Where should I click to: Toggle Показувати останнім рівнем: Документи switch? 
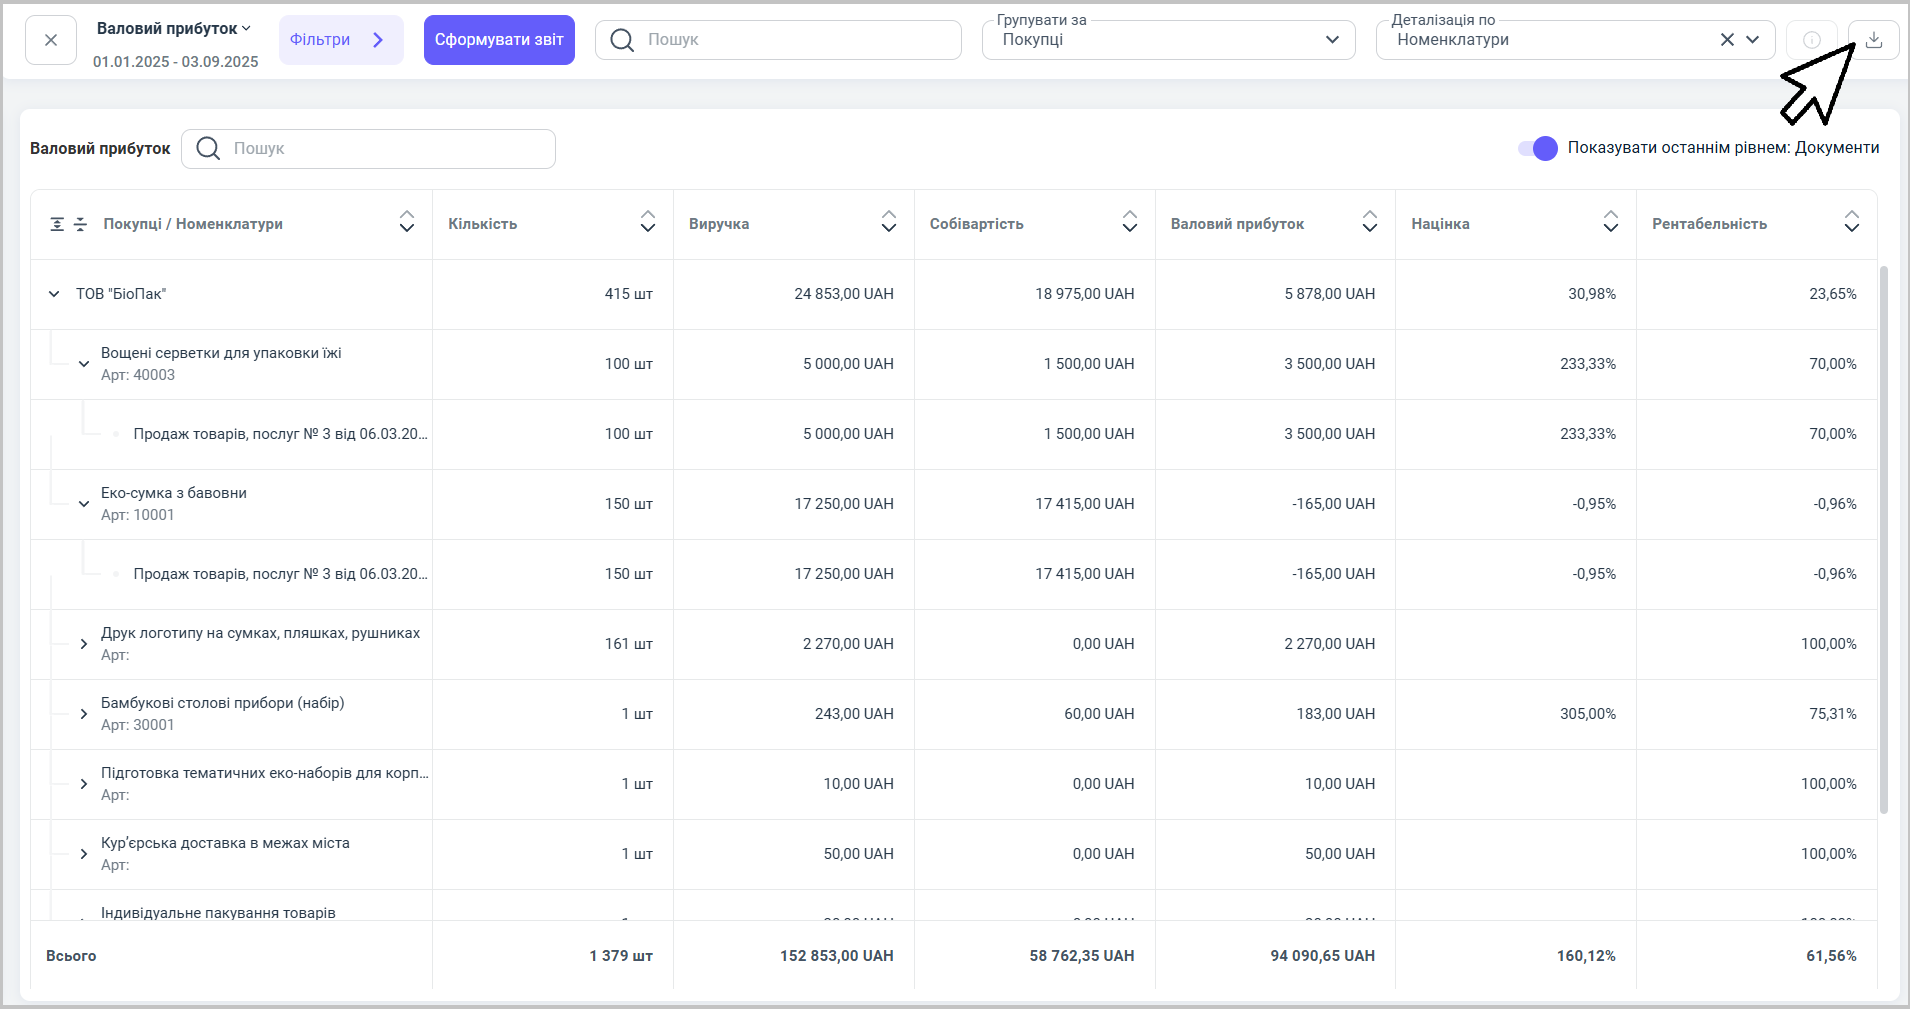click(1537, 148)
